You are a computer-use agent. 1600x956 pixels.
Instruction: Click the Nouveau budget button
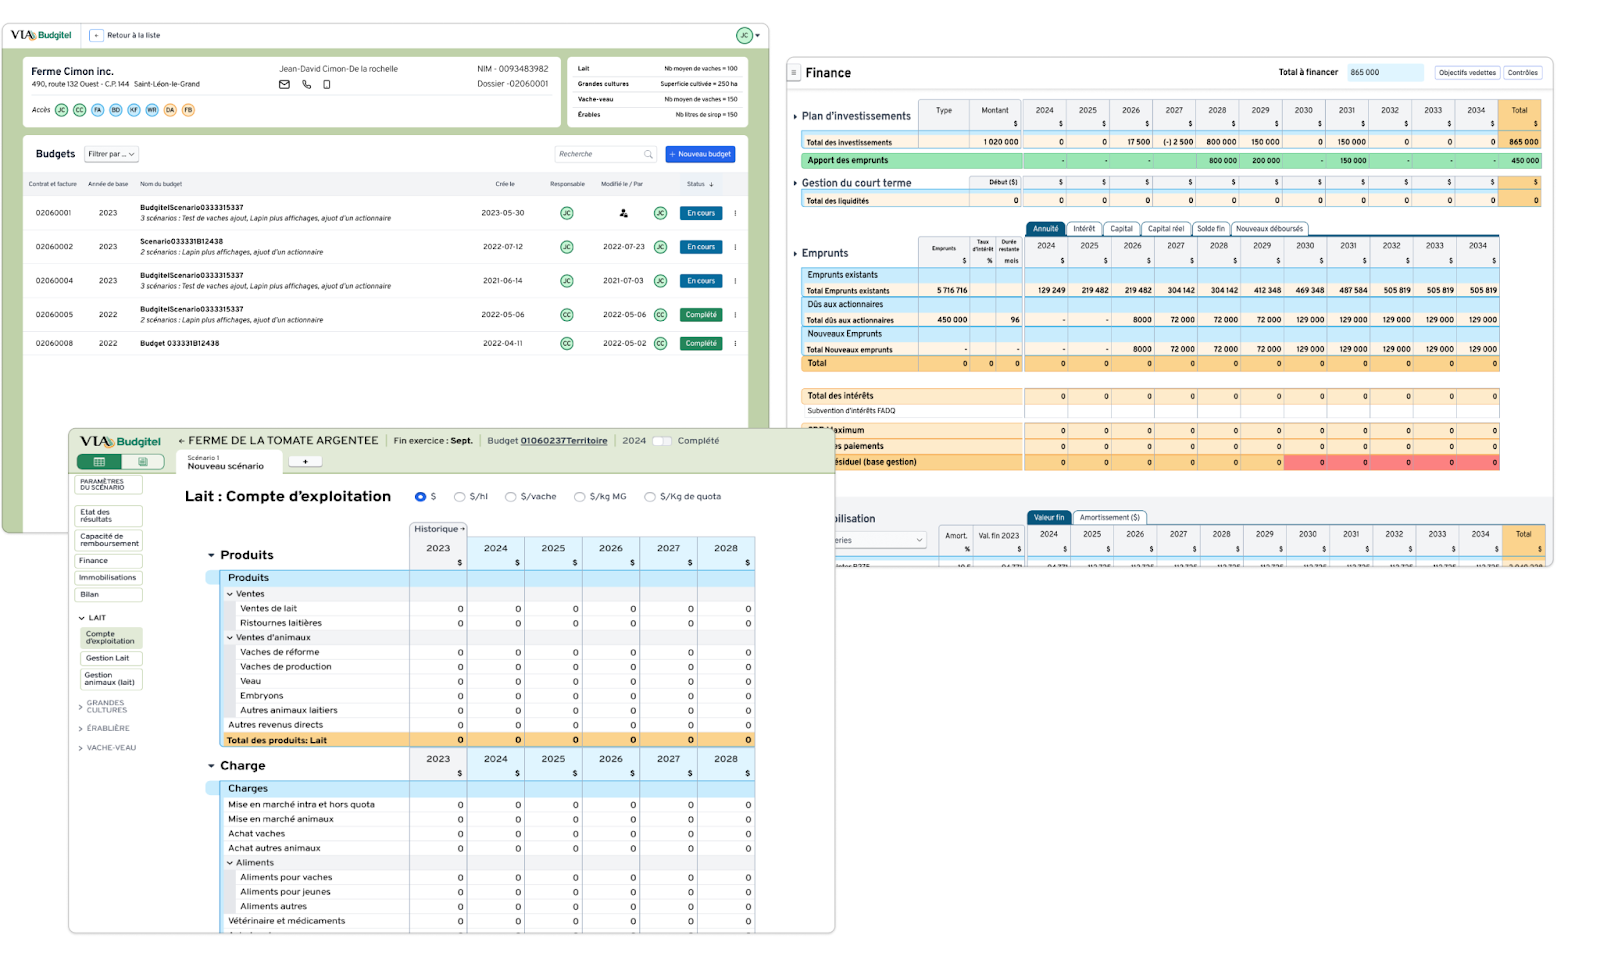(700, 154)
